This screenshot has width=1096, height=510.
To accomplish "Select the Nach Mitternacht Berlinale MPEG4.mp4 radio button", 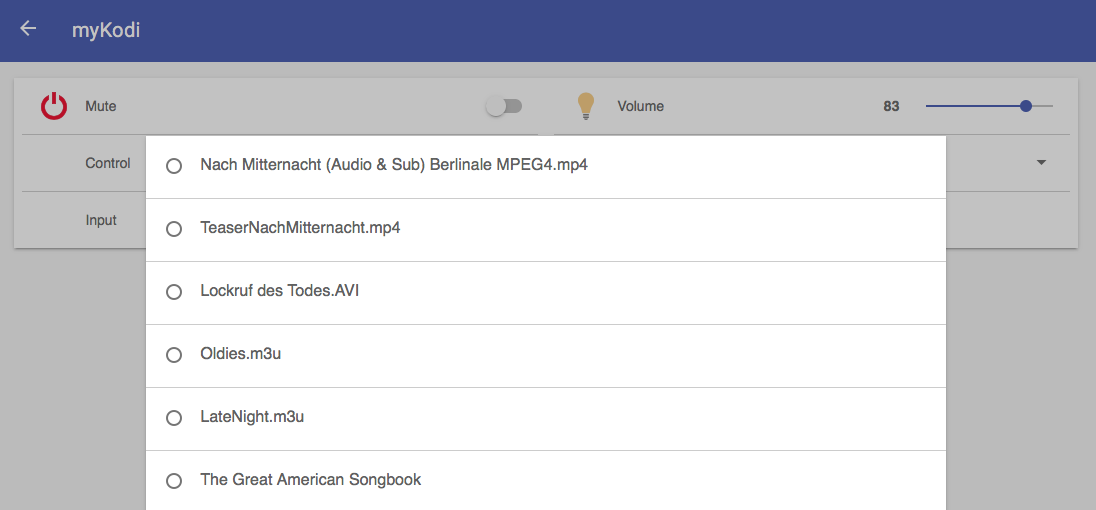I will (174, 166).
